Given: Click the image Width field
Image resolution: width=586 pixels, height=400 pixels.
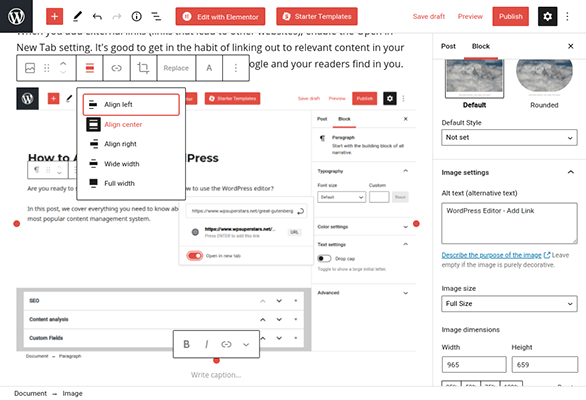Looking at the screenshot, I should [x=474, y=364].
